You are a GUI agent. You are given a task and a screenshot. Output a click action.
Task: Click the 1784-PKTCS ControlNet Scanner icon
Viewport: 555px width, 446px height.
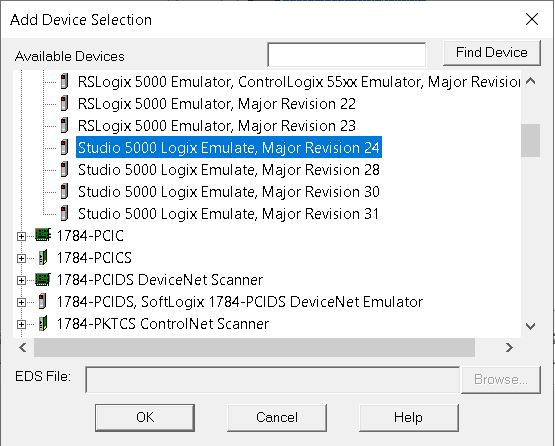pyautogui.click(x=43, y=323)
